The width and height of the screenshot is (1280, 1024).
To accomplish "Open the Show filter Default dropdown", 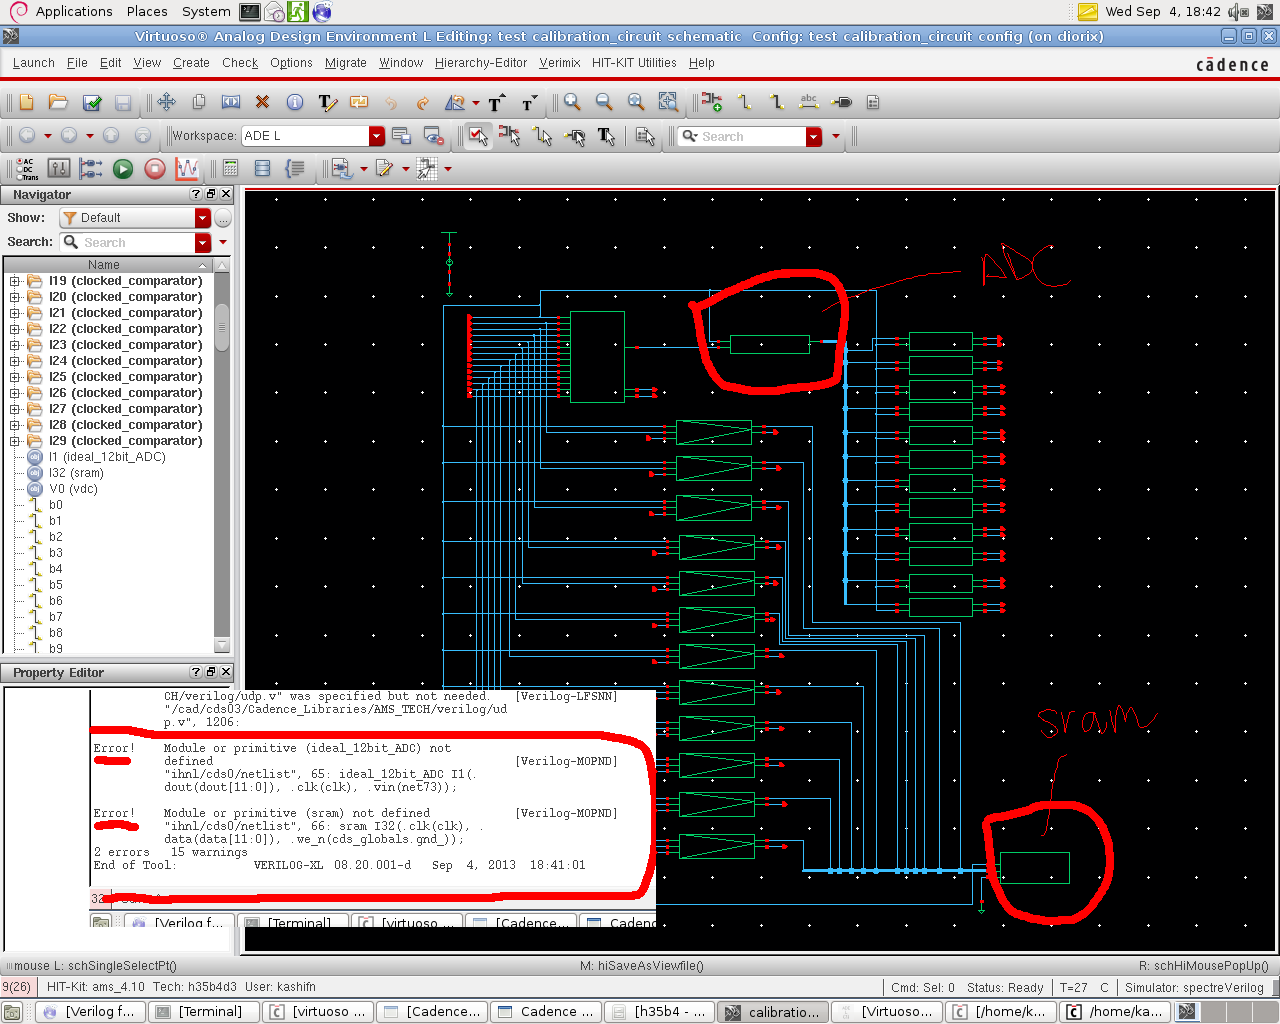I will tap(203, 218).
